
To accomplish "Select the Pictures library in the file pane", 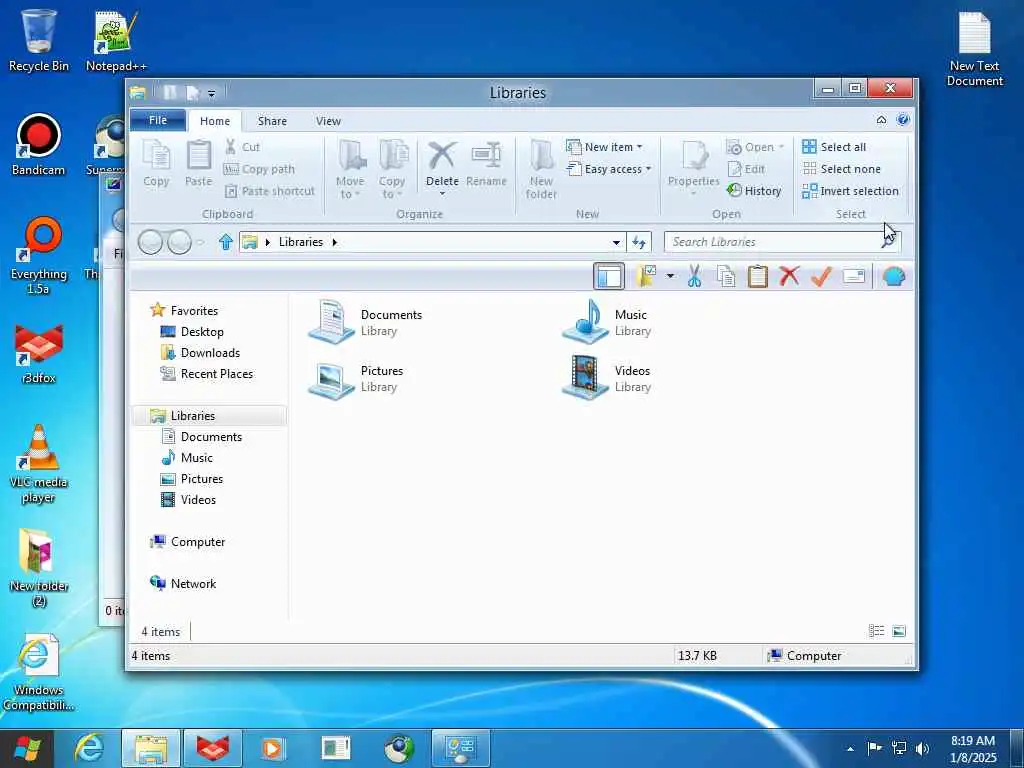I will [356, 378].
